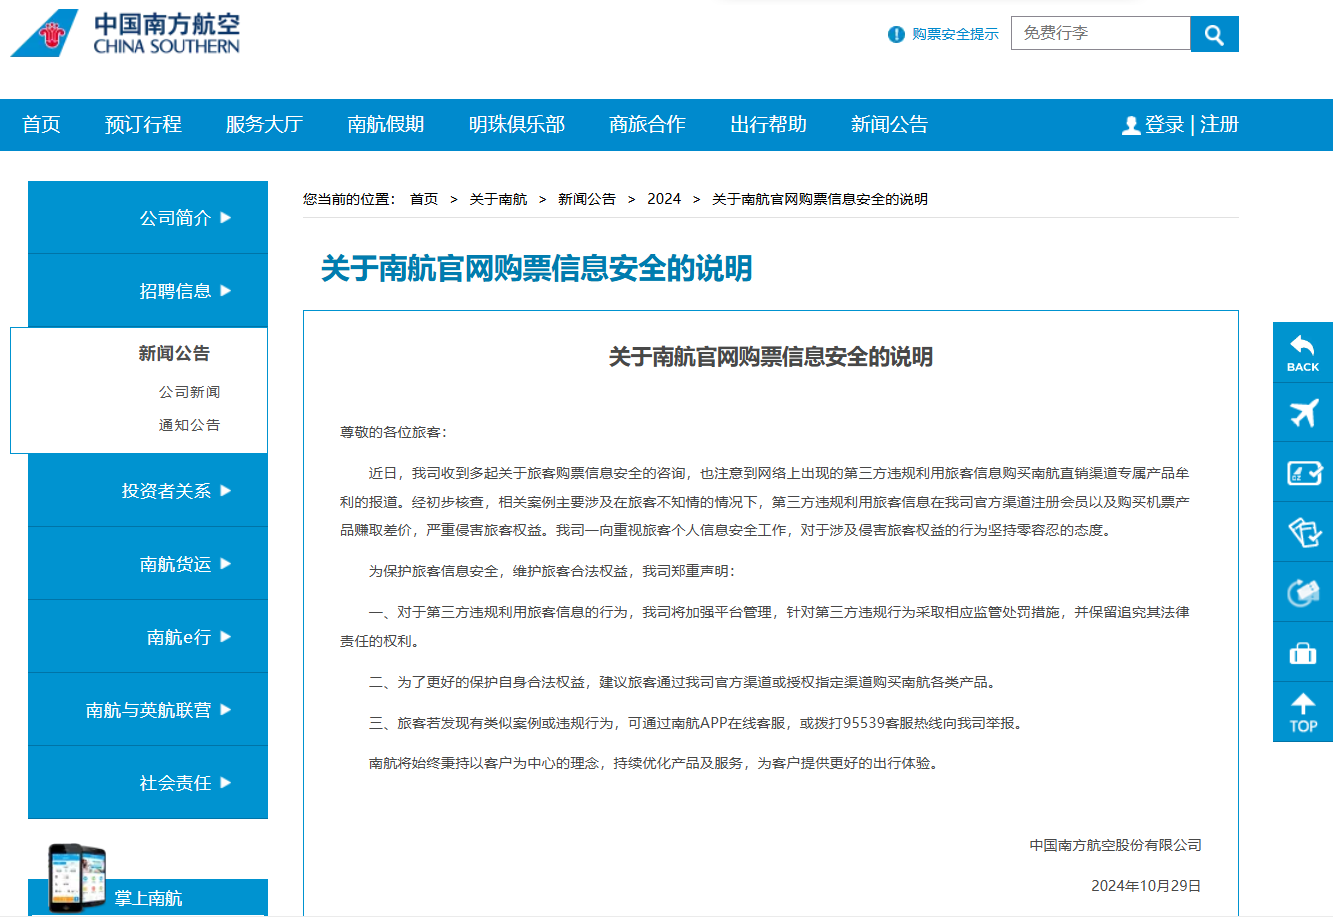Select 出行帮助 in the navigation bar
This screenshot has height=917, width=1333.
(x=768, y=125)
